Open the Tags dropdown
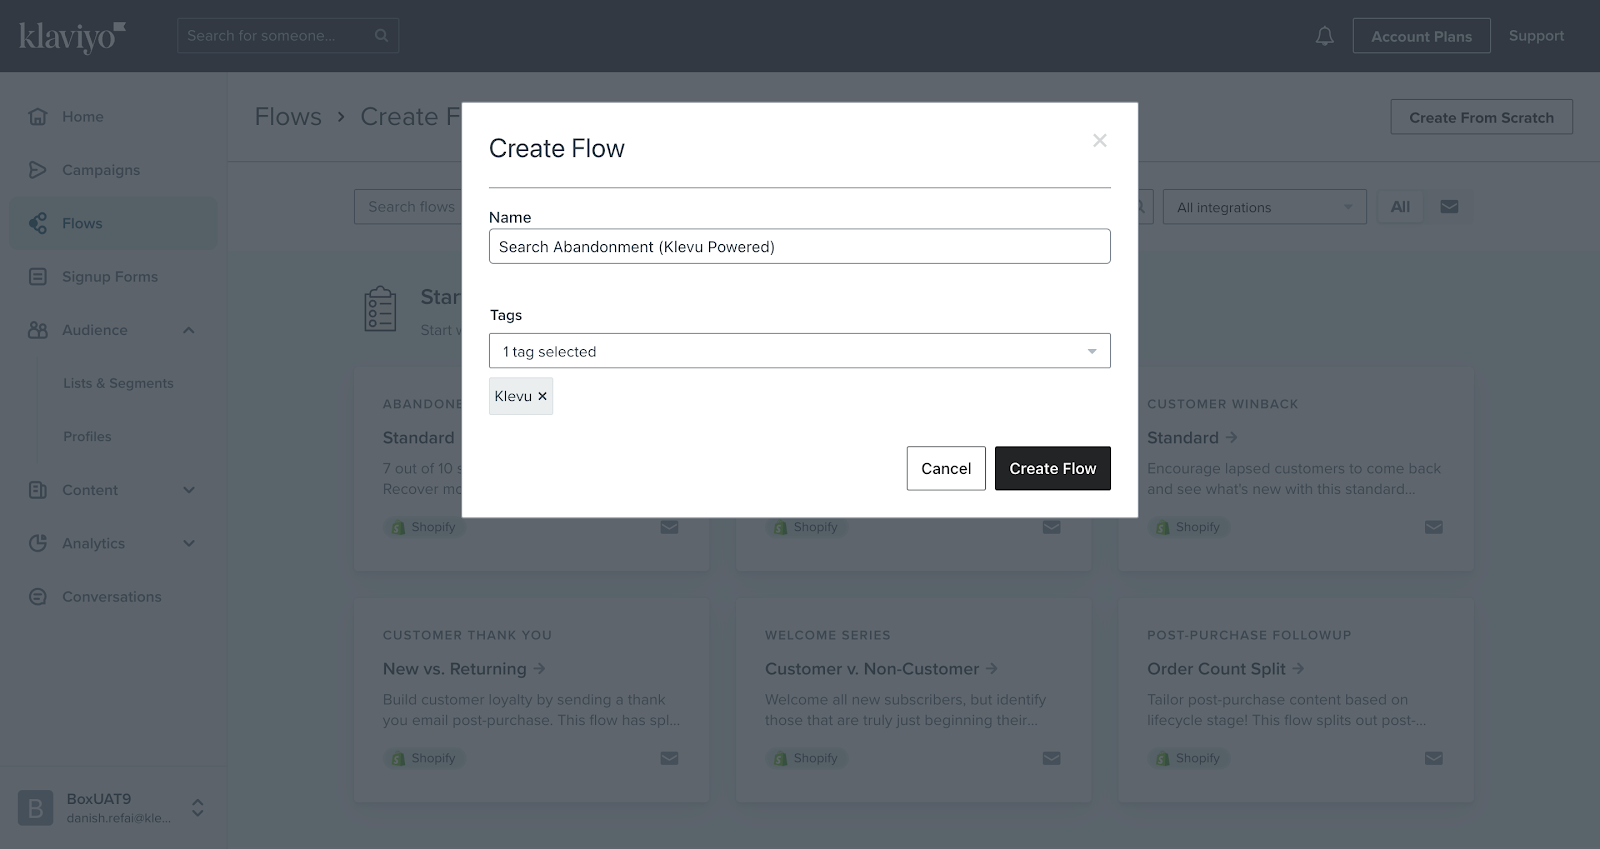This screenshot has width=1600, height=849. tap(799, 351)
